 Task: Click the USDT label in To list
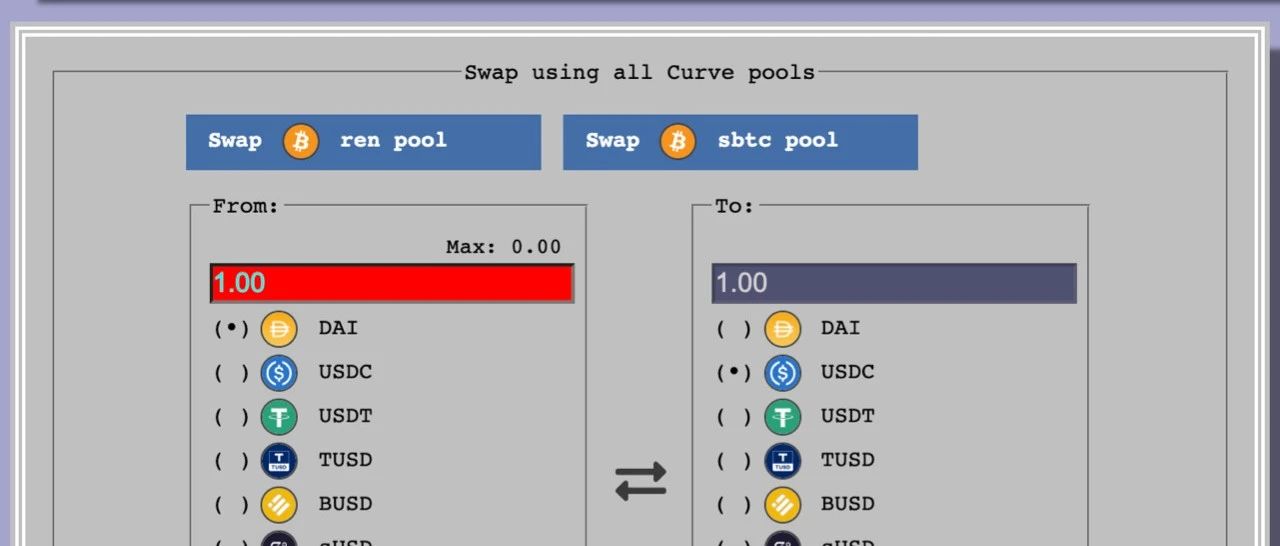[x=848, y=416]
